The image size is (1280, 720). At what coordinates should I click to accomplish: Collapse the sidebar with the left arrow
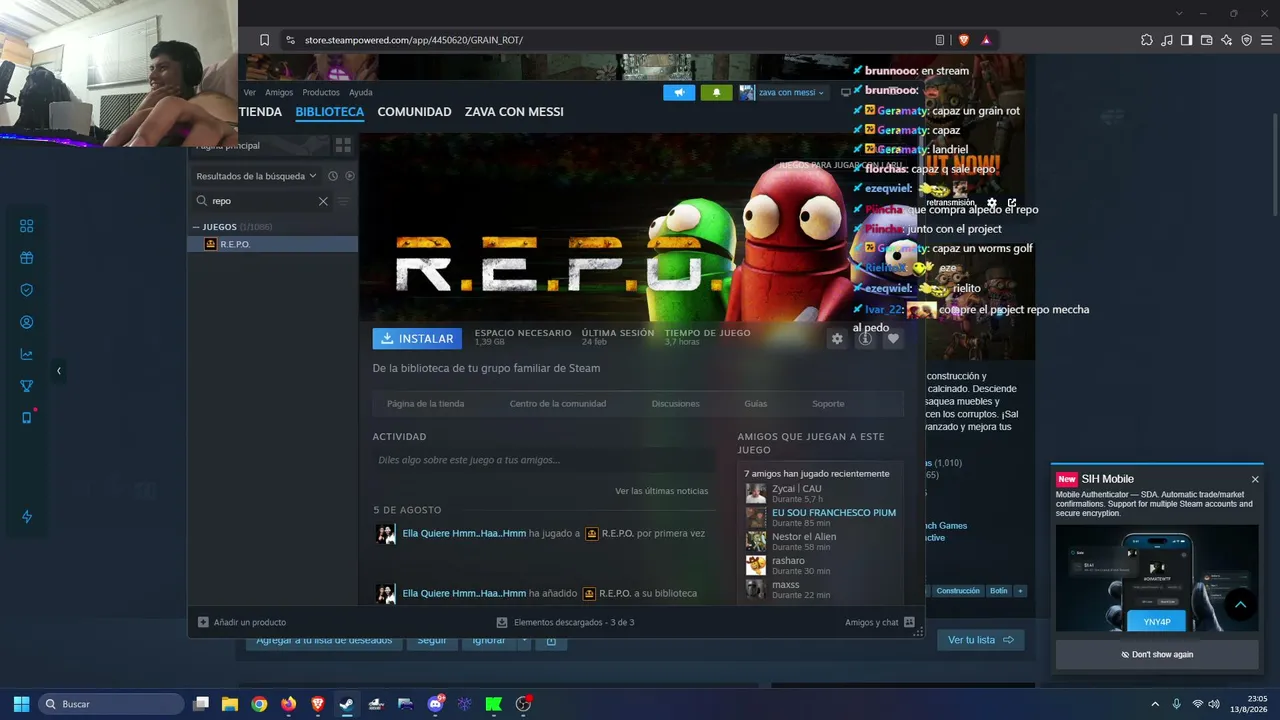click(x=58, y=371)
